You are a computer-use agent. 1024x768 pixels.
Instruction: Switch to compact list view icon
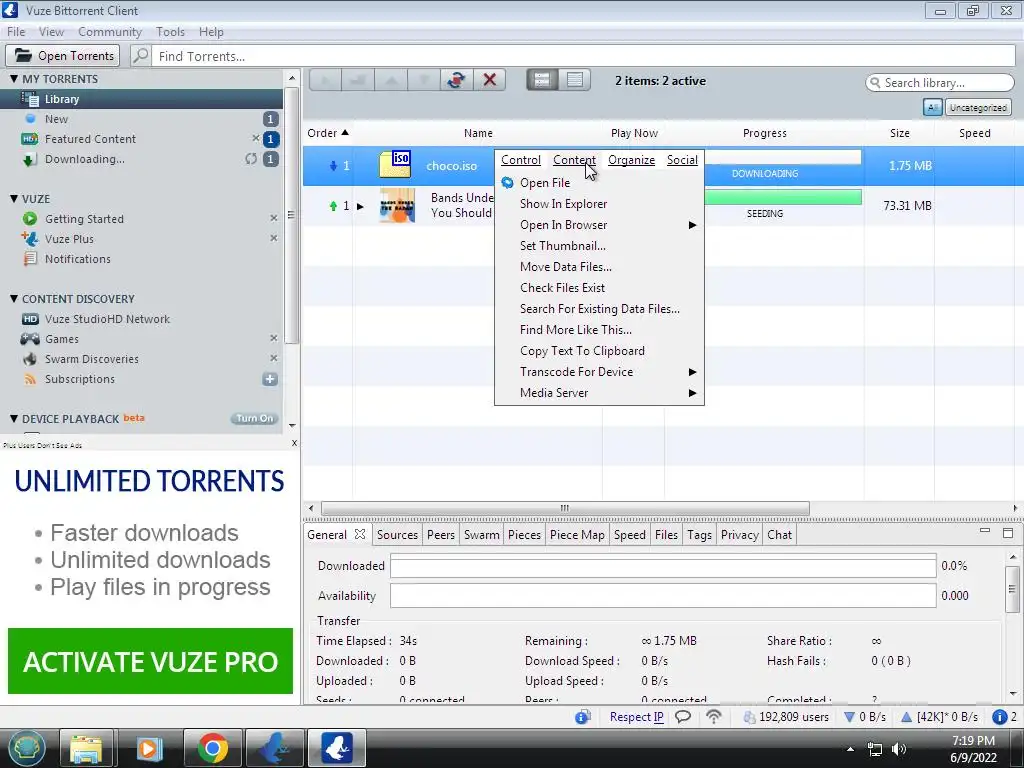[575, 80]
